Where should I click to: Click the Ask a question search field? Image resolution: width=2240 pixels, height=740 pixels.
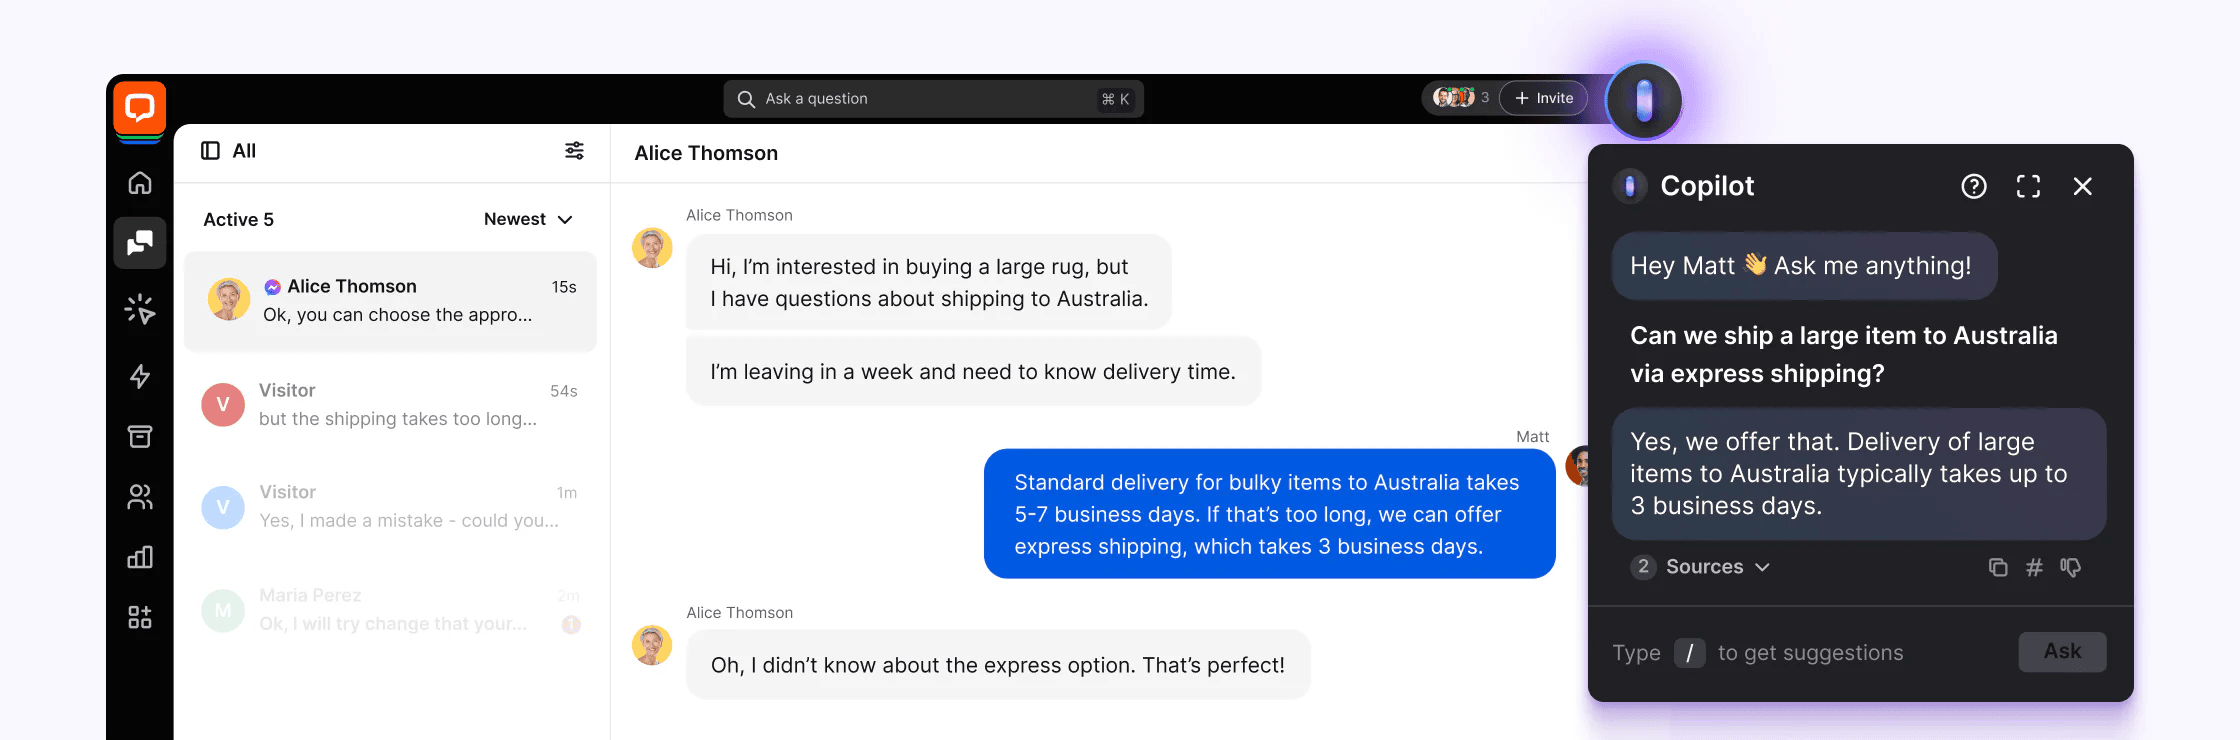933,97
